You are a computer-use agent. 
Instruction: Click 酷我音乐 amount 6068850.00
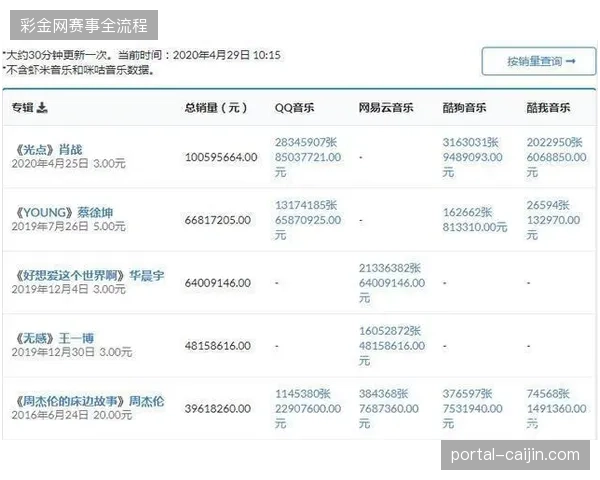point(556,157)
